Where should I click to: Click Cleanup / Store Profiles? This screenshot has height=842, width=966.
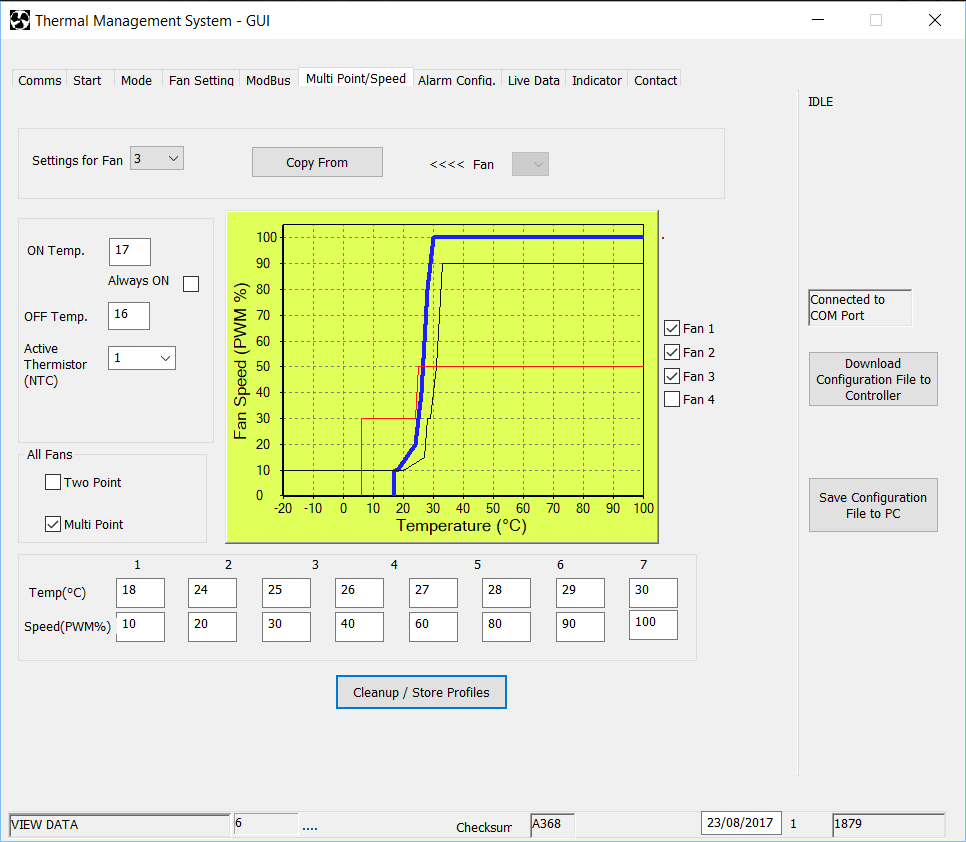(421, 692)
